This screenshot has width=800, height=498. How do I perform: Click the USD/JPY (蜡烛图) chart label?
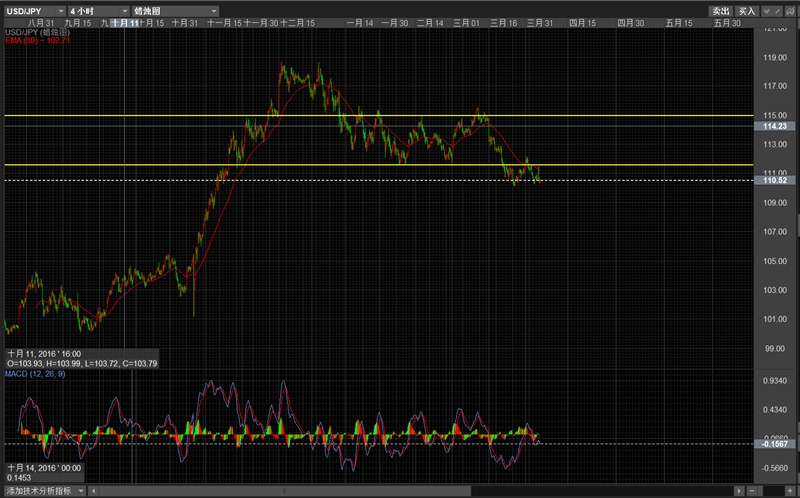38,32
